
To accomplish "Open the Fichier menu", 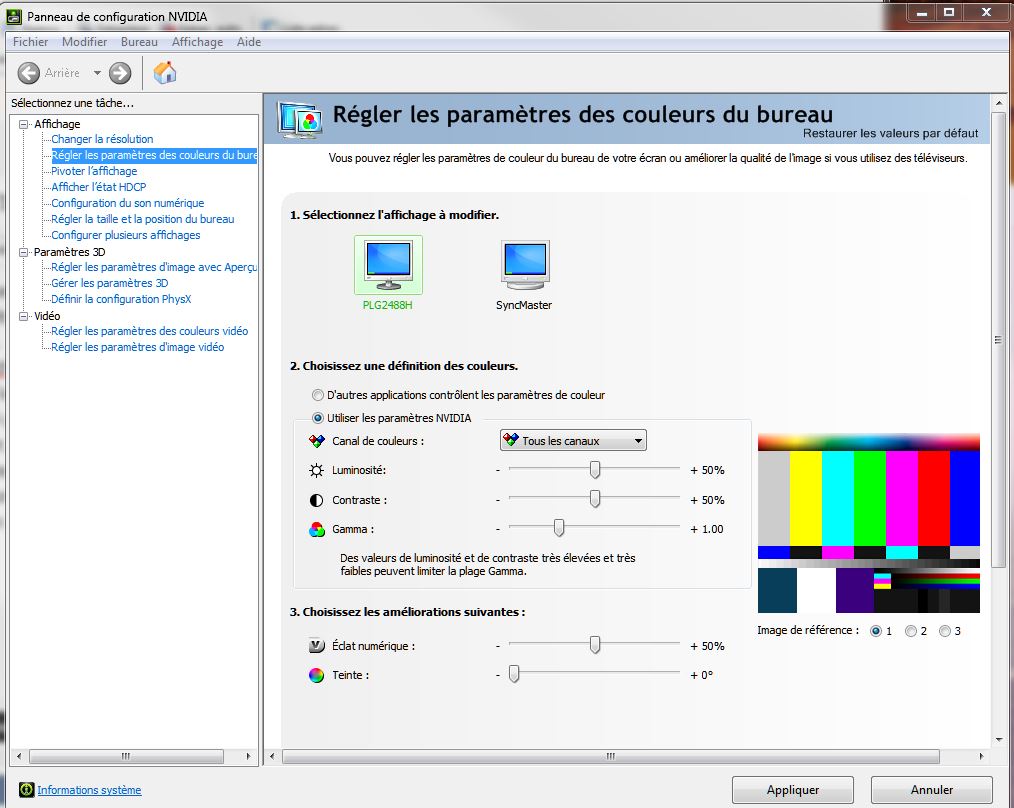I will coord(30,42).
